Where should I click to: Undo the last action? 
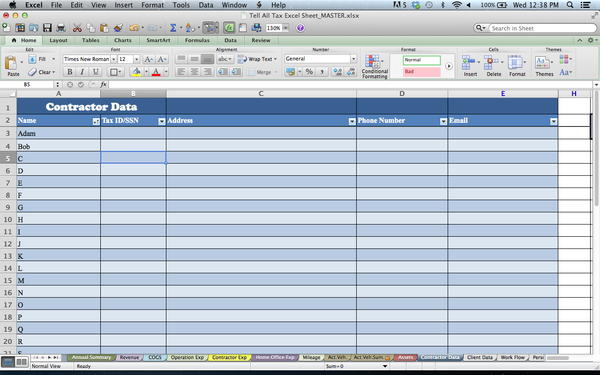coord(134,28)
